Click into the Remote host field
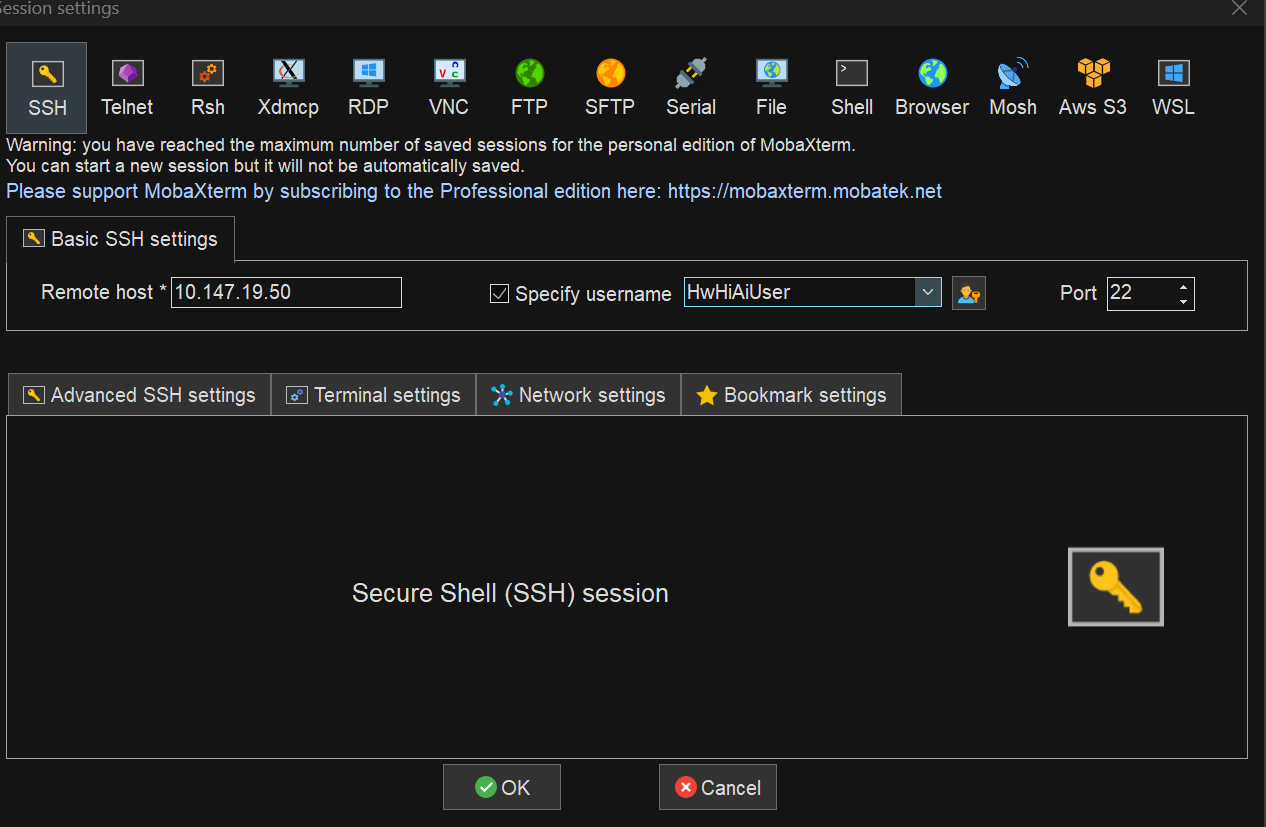This screenshot has width=1266, height=827. [286, 293]
